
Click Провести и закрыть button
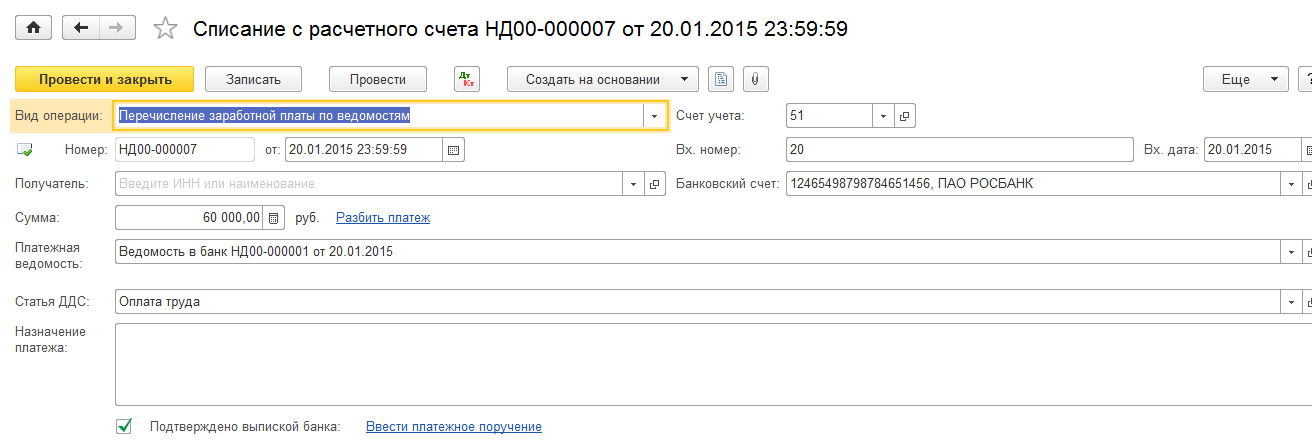pos(104,79)
